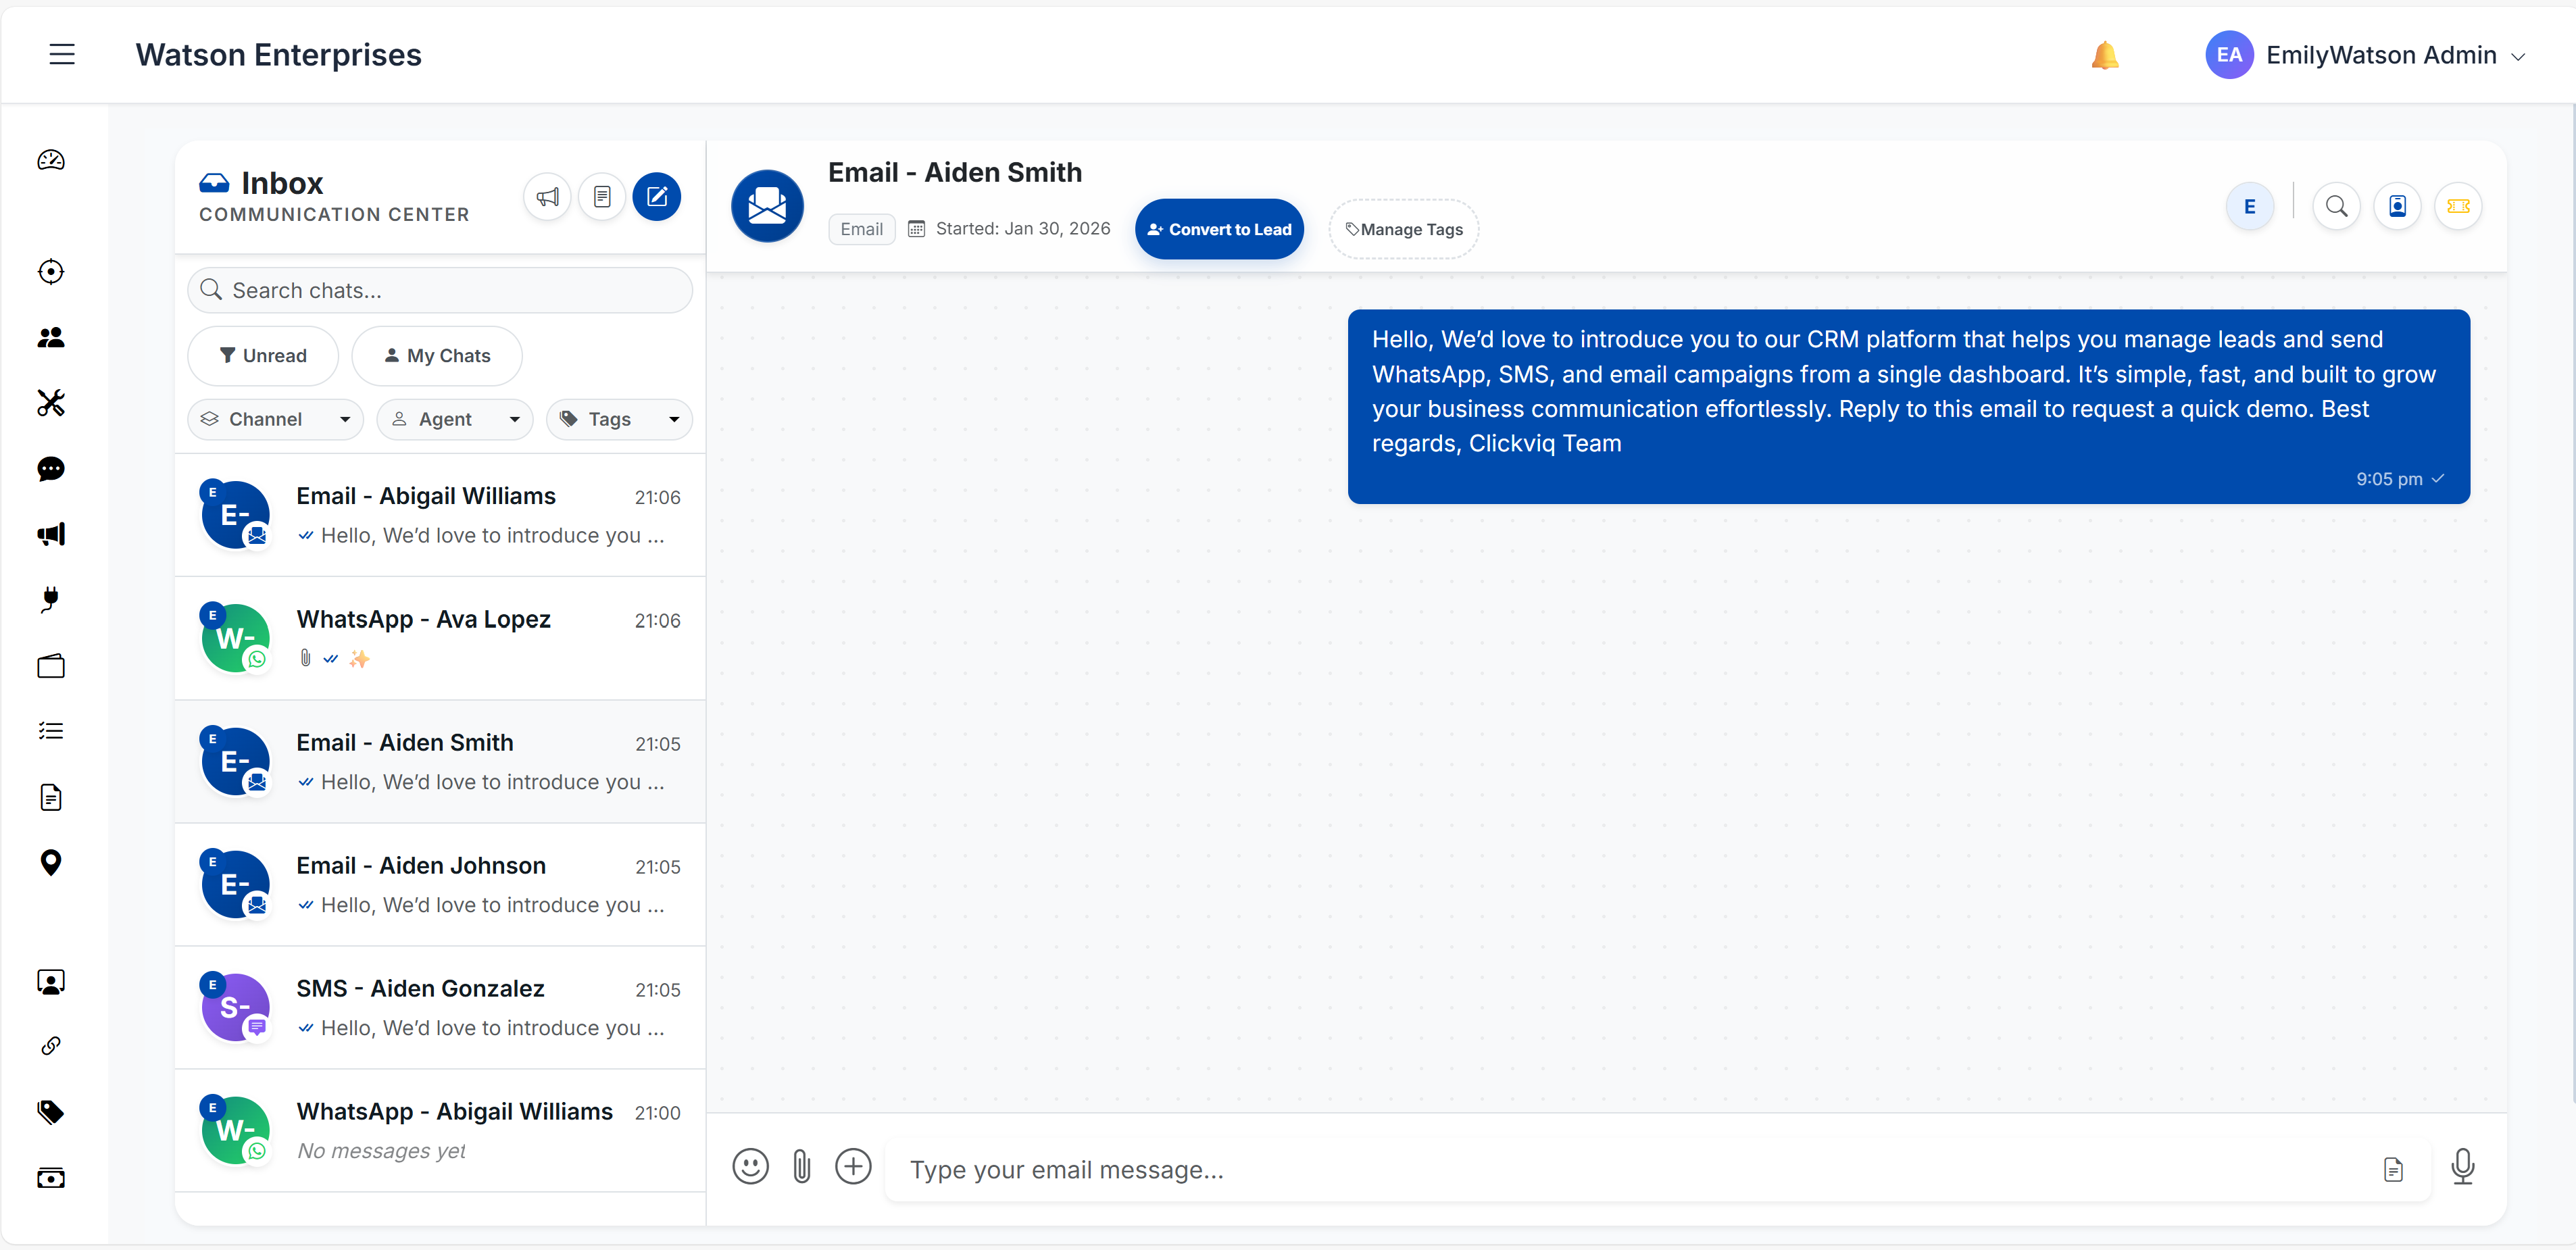Click the search magnifier in chat header
Image resolution: width=2576 pixels, height=1250 pixels.
tap(2336, 206)
